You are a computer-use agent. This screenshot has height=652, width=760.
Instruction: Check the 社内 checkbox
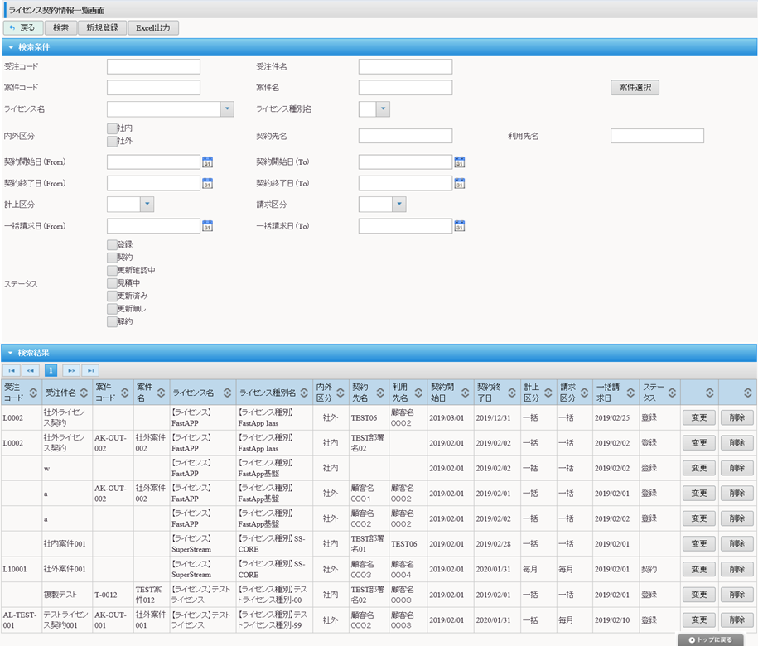pyautogui.click(x=112, y=128)
